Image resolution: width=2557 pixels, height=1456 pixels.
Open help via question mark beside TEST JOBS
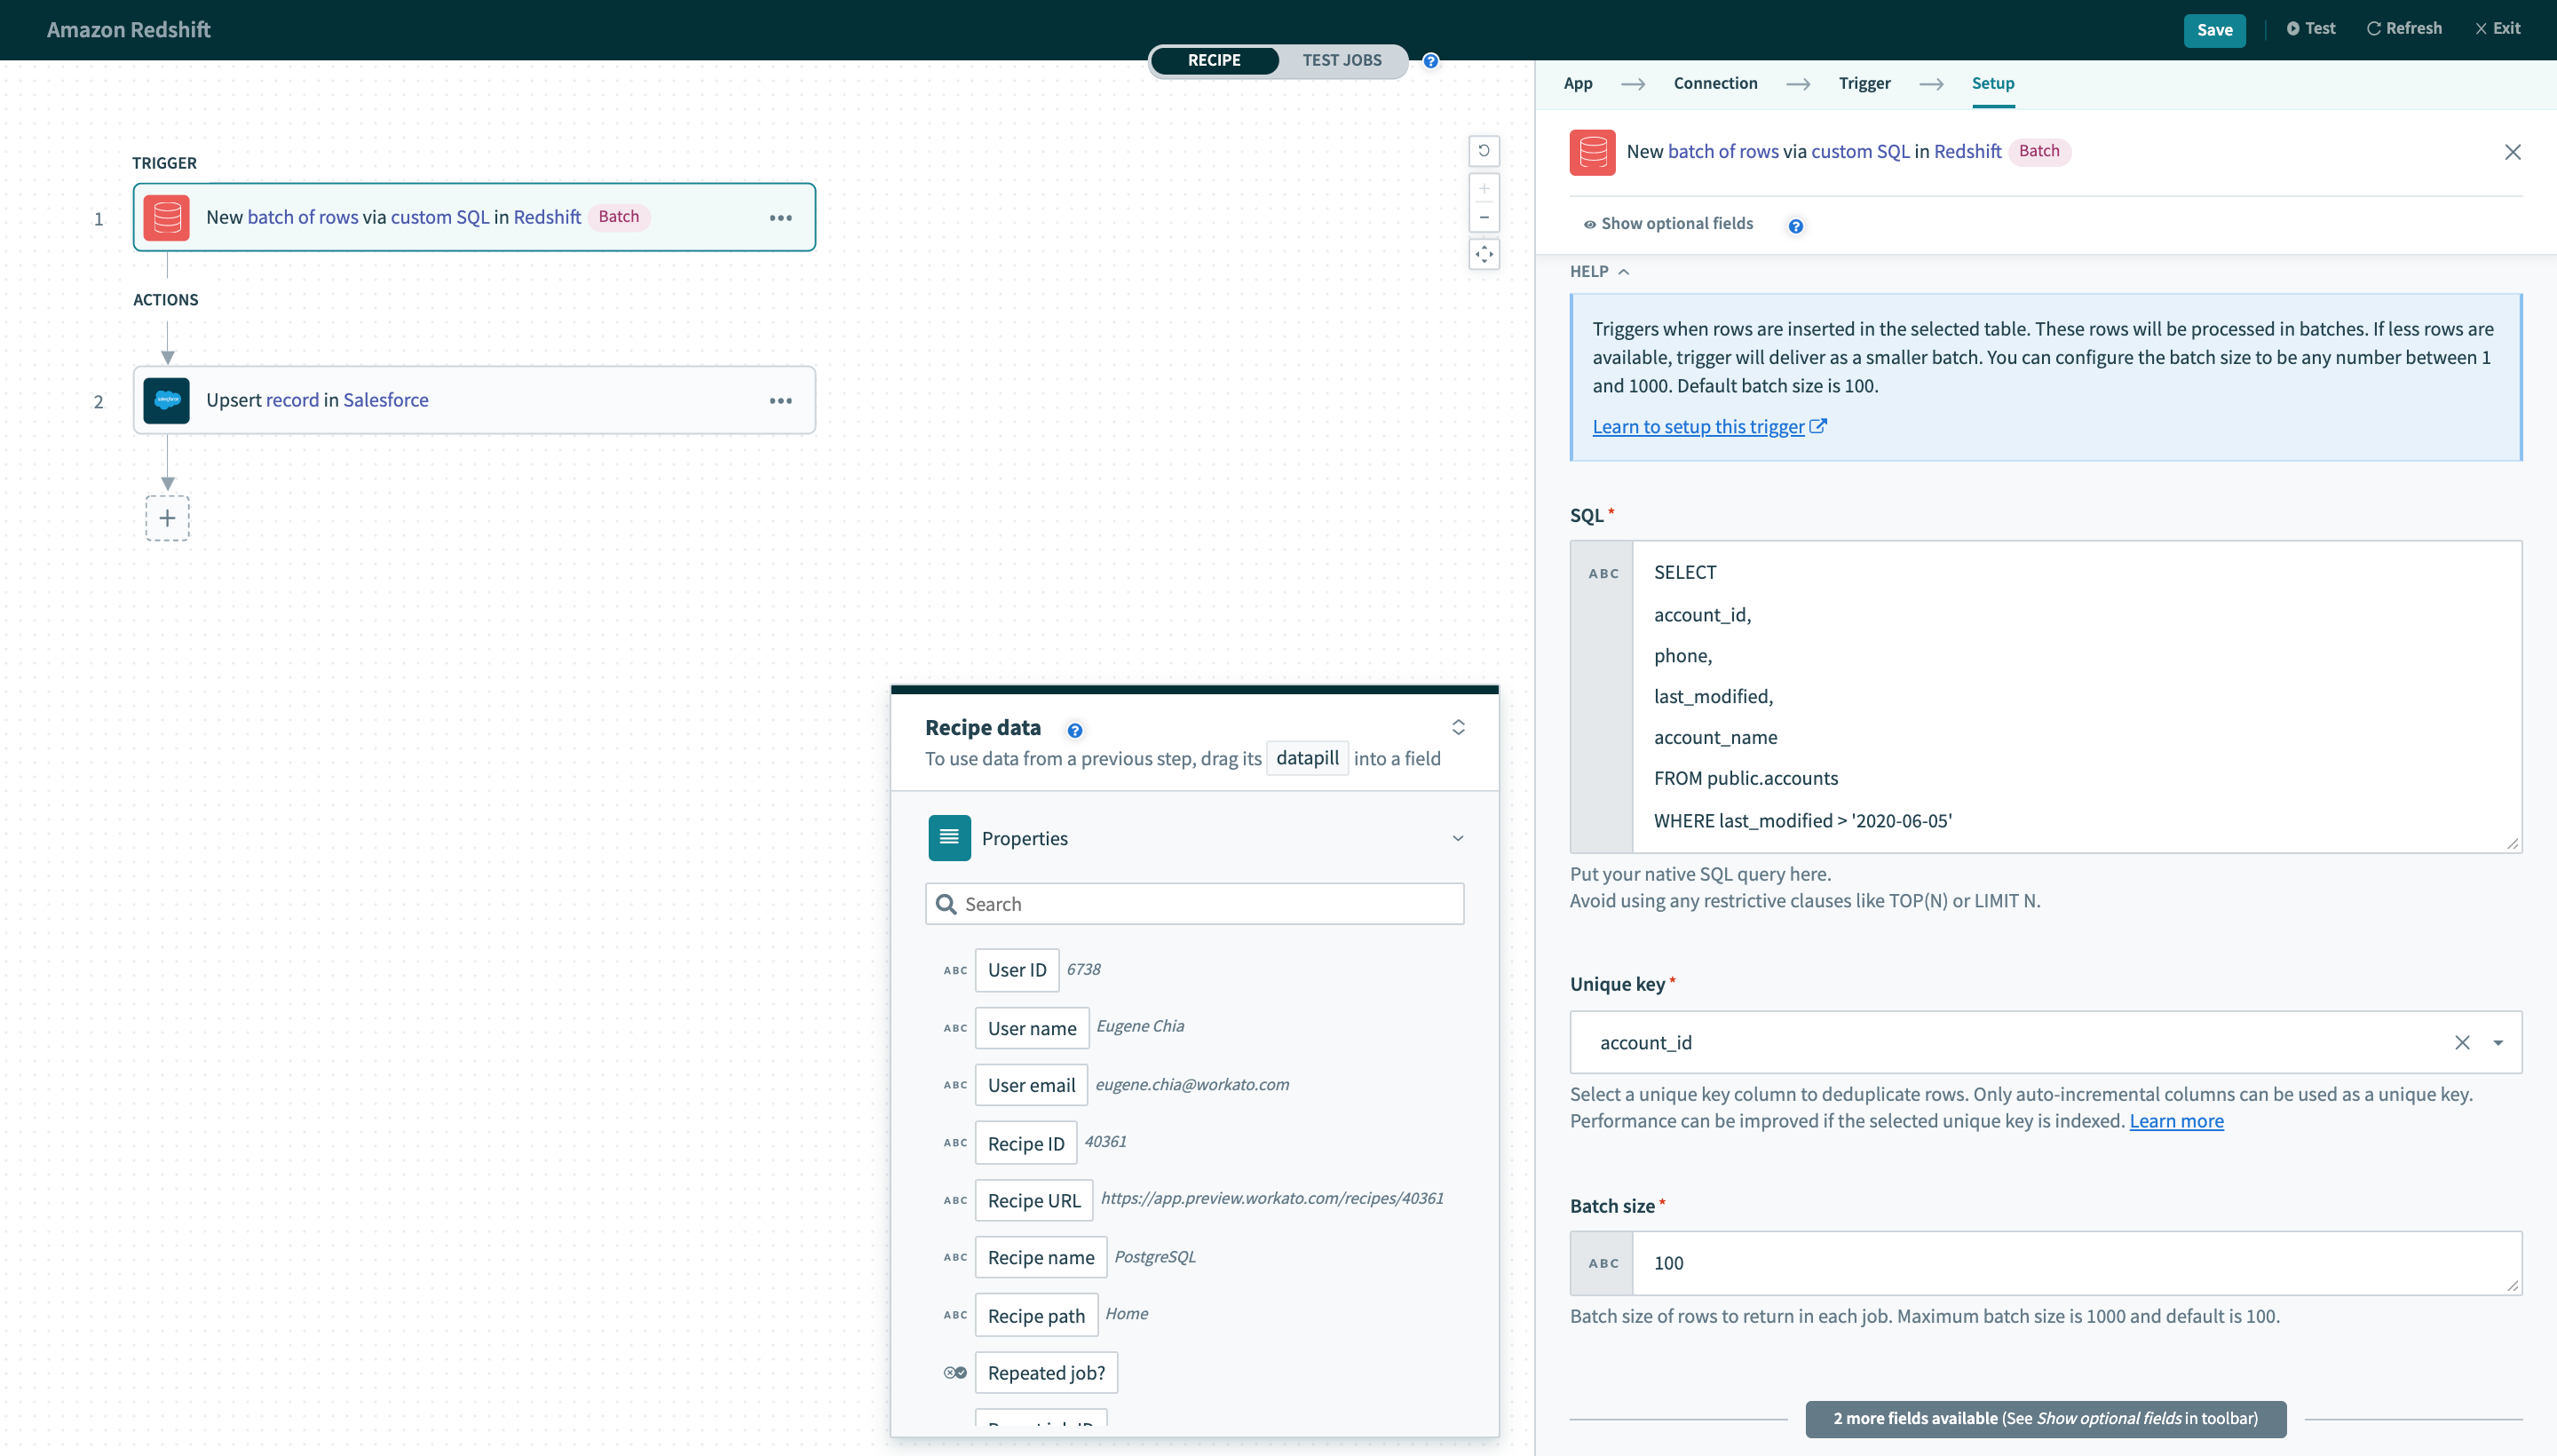click(1430, 60)
